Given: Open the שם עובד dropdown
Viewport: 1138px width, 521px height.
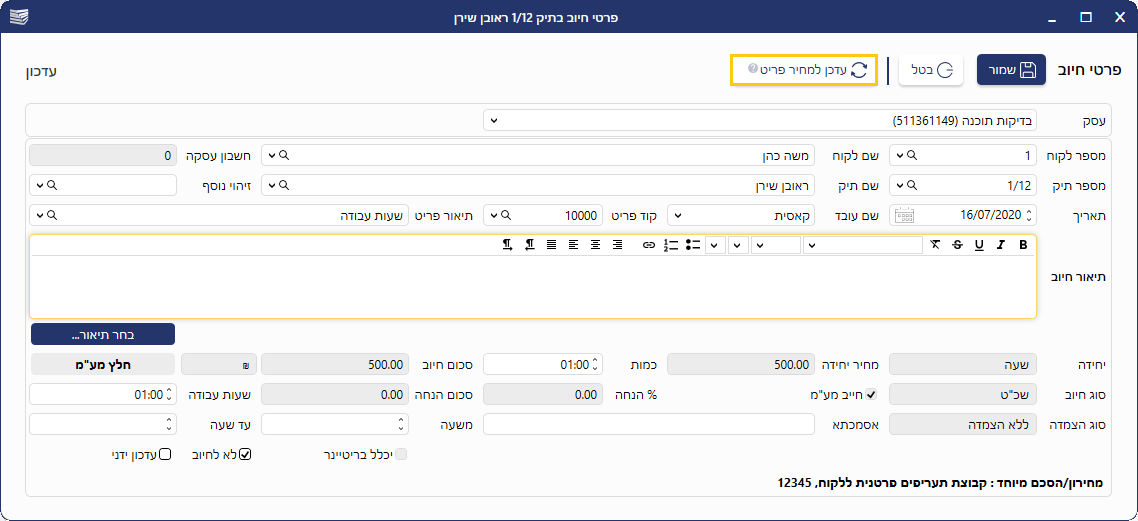Looking at the screenshot, I should [676, 215].
